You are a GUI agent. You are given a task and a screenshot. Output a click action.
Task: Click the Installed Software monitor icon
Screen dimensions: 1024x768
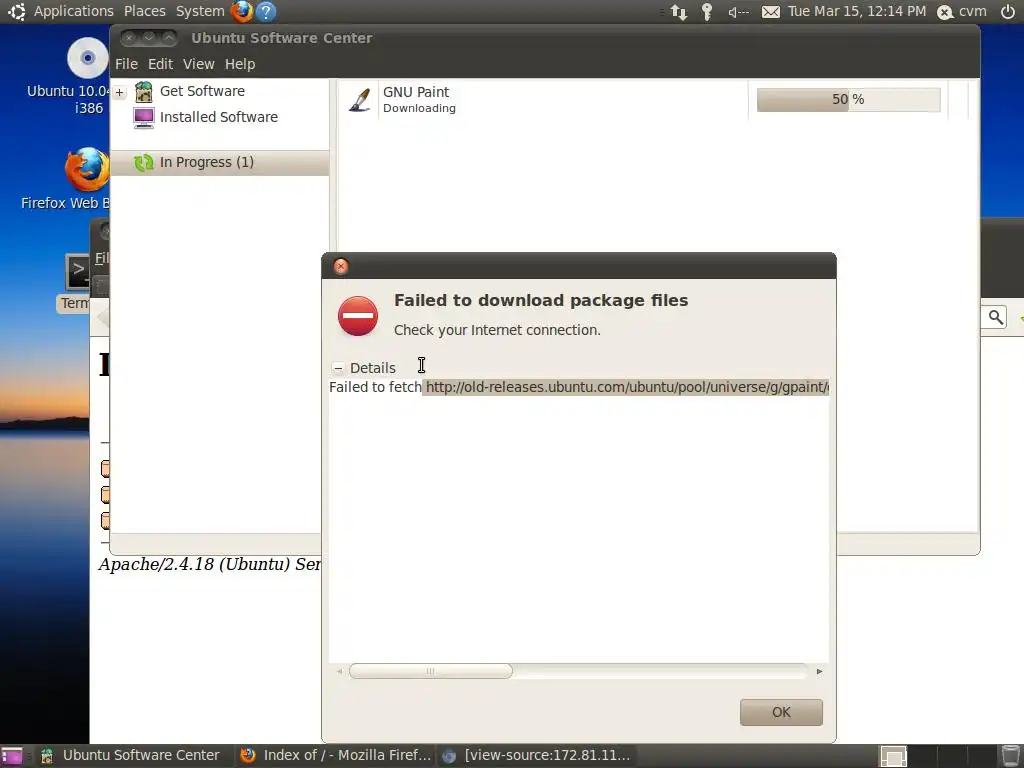(x=144, y=118)
